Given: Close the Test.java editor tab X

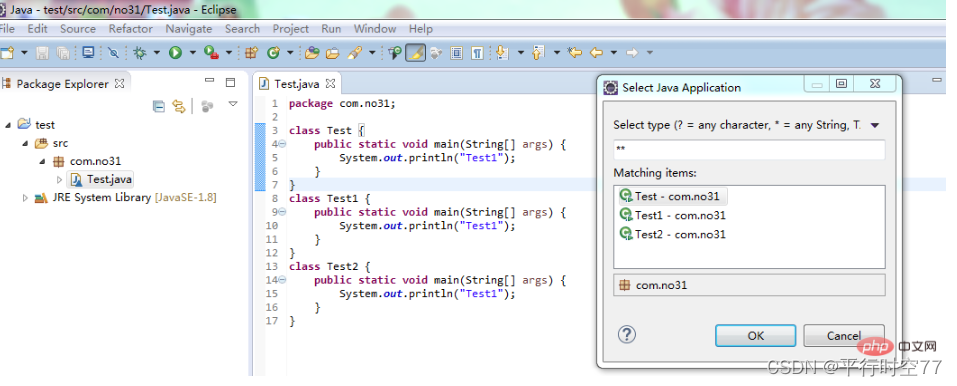Looking at the screenshot, I should (x=330, y=84).
